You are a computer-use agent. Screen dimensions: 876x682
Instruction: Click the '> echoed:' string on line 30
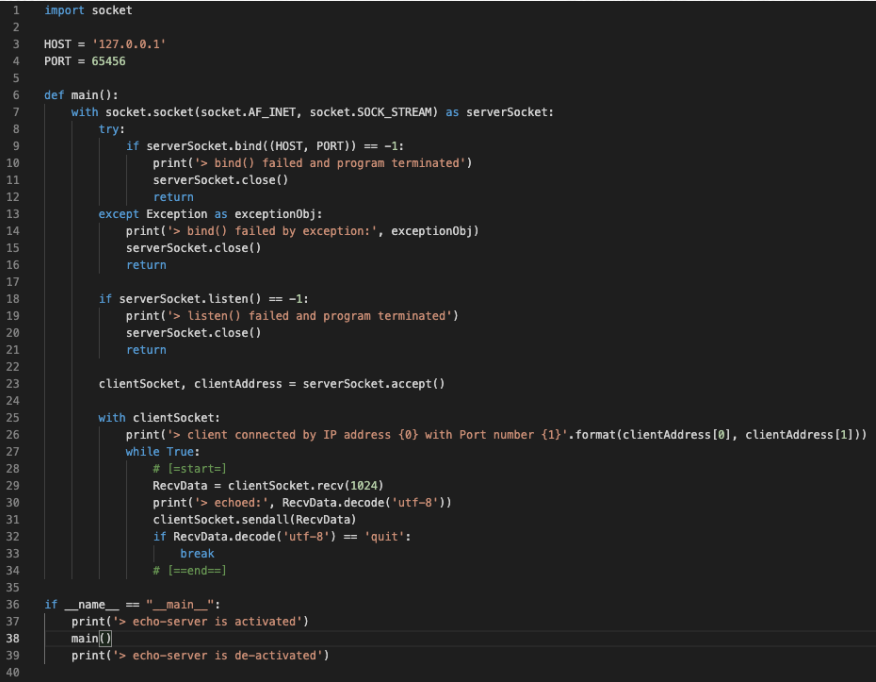pyautogui.click(x=231, y=503)
